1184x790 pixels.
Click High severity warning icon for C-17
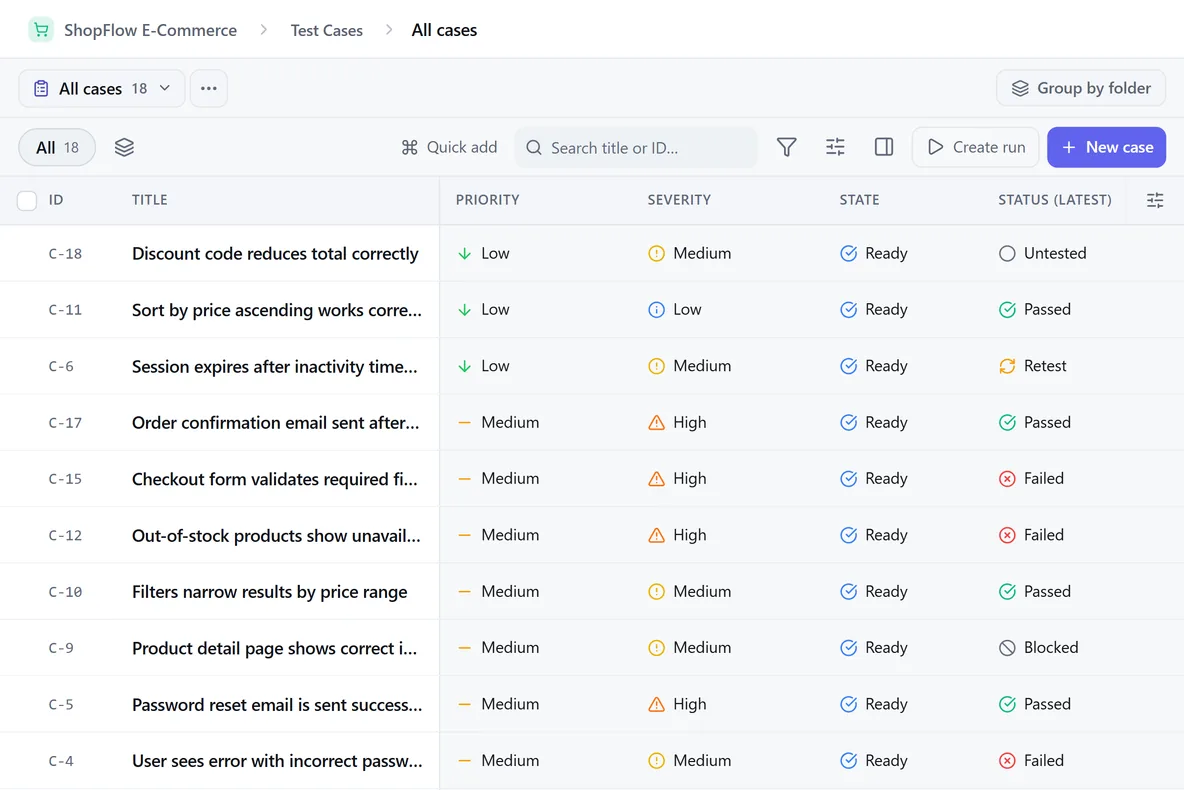click(x=656, y=423)
